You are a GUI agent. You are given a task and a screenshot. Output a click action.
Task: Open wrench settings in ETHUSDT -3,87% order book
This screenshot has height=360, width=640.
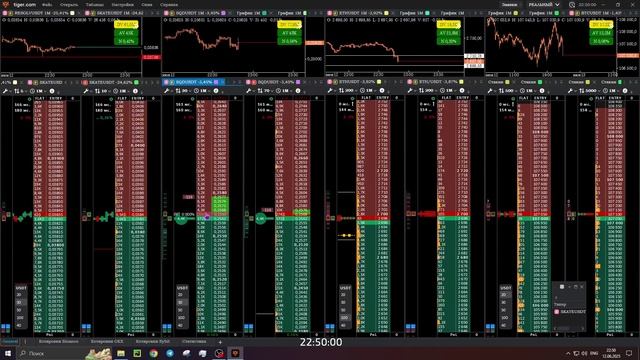pyautogui.click(x=410, y=91)
